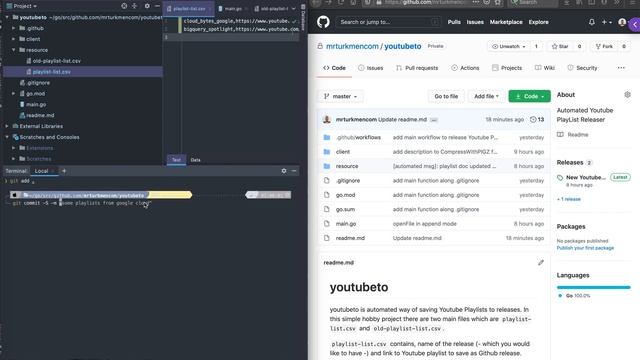Open the green Code dropdown
The width and height of the screenshot is (640, 360).
(529, 96)
